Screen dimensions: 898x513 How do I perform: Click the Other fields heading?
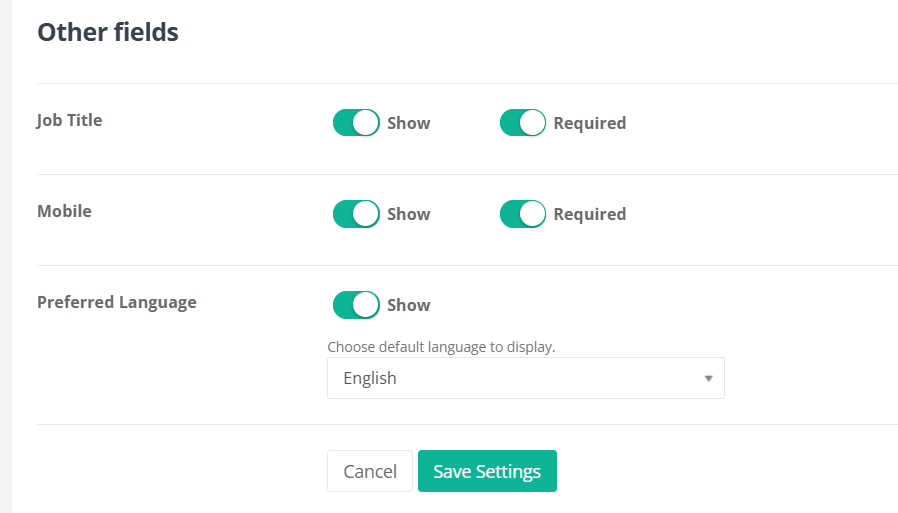tap(108, 32)
